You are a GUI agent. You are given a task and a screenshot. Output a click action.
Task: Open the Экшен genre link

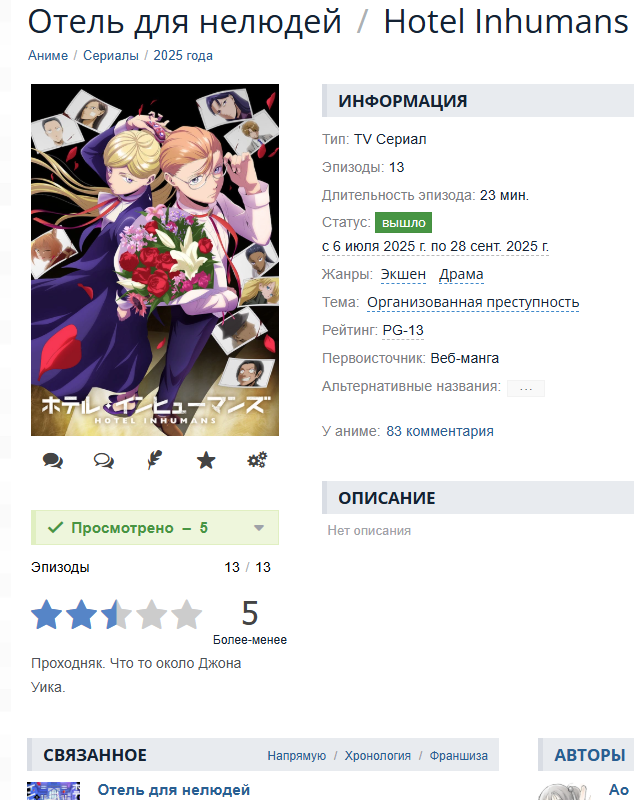click(x=403, y=274)
